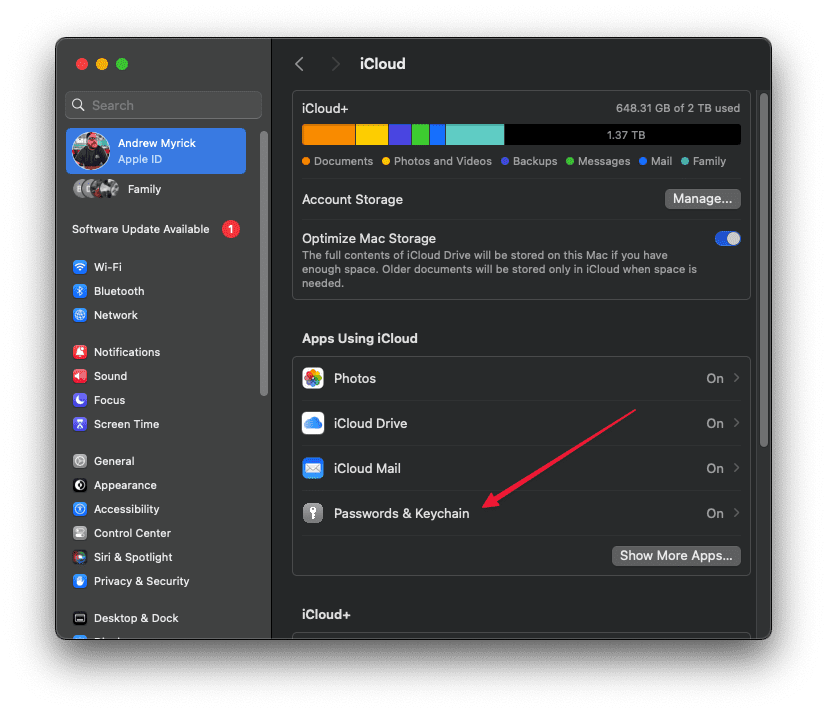Image resolution: width=827 pixels, height=713 pixels.
Task: Select the Sound speaker icon
Action: point(80,376)
